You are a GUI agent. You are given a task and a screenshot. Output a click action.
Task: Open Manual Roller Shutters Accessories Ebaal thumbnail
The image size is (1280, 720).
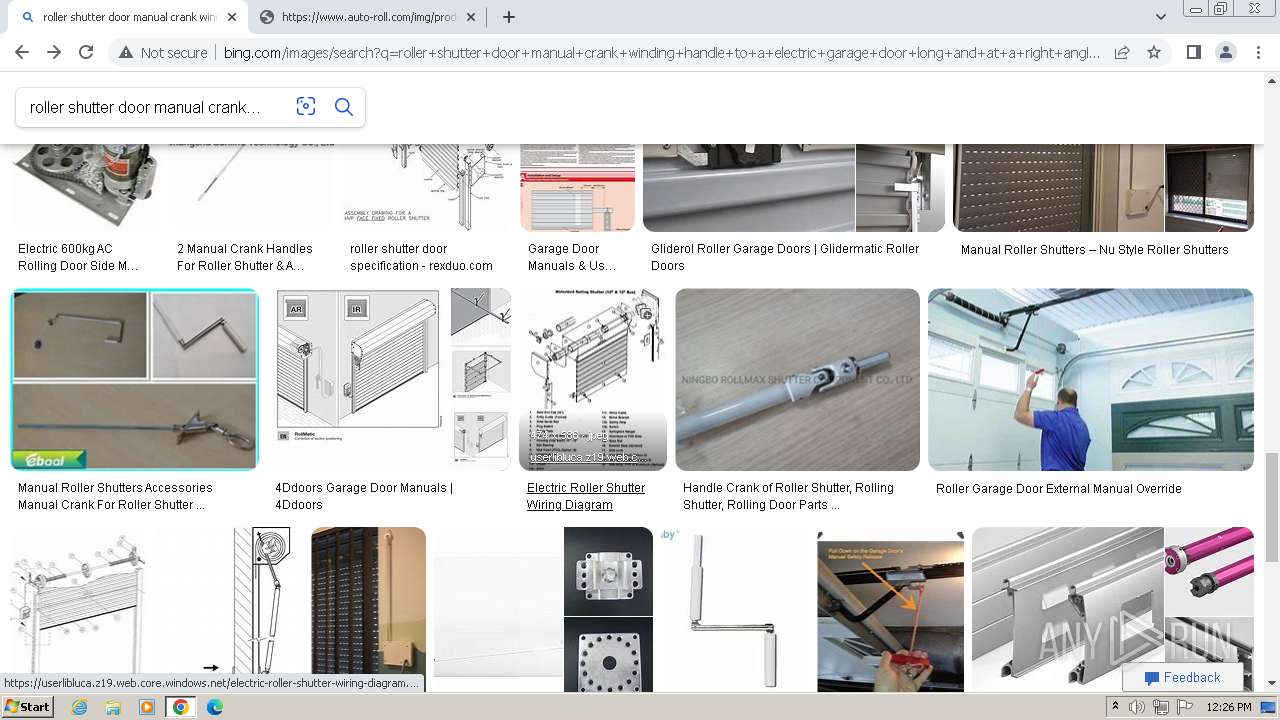(135, 379)
